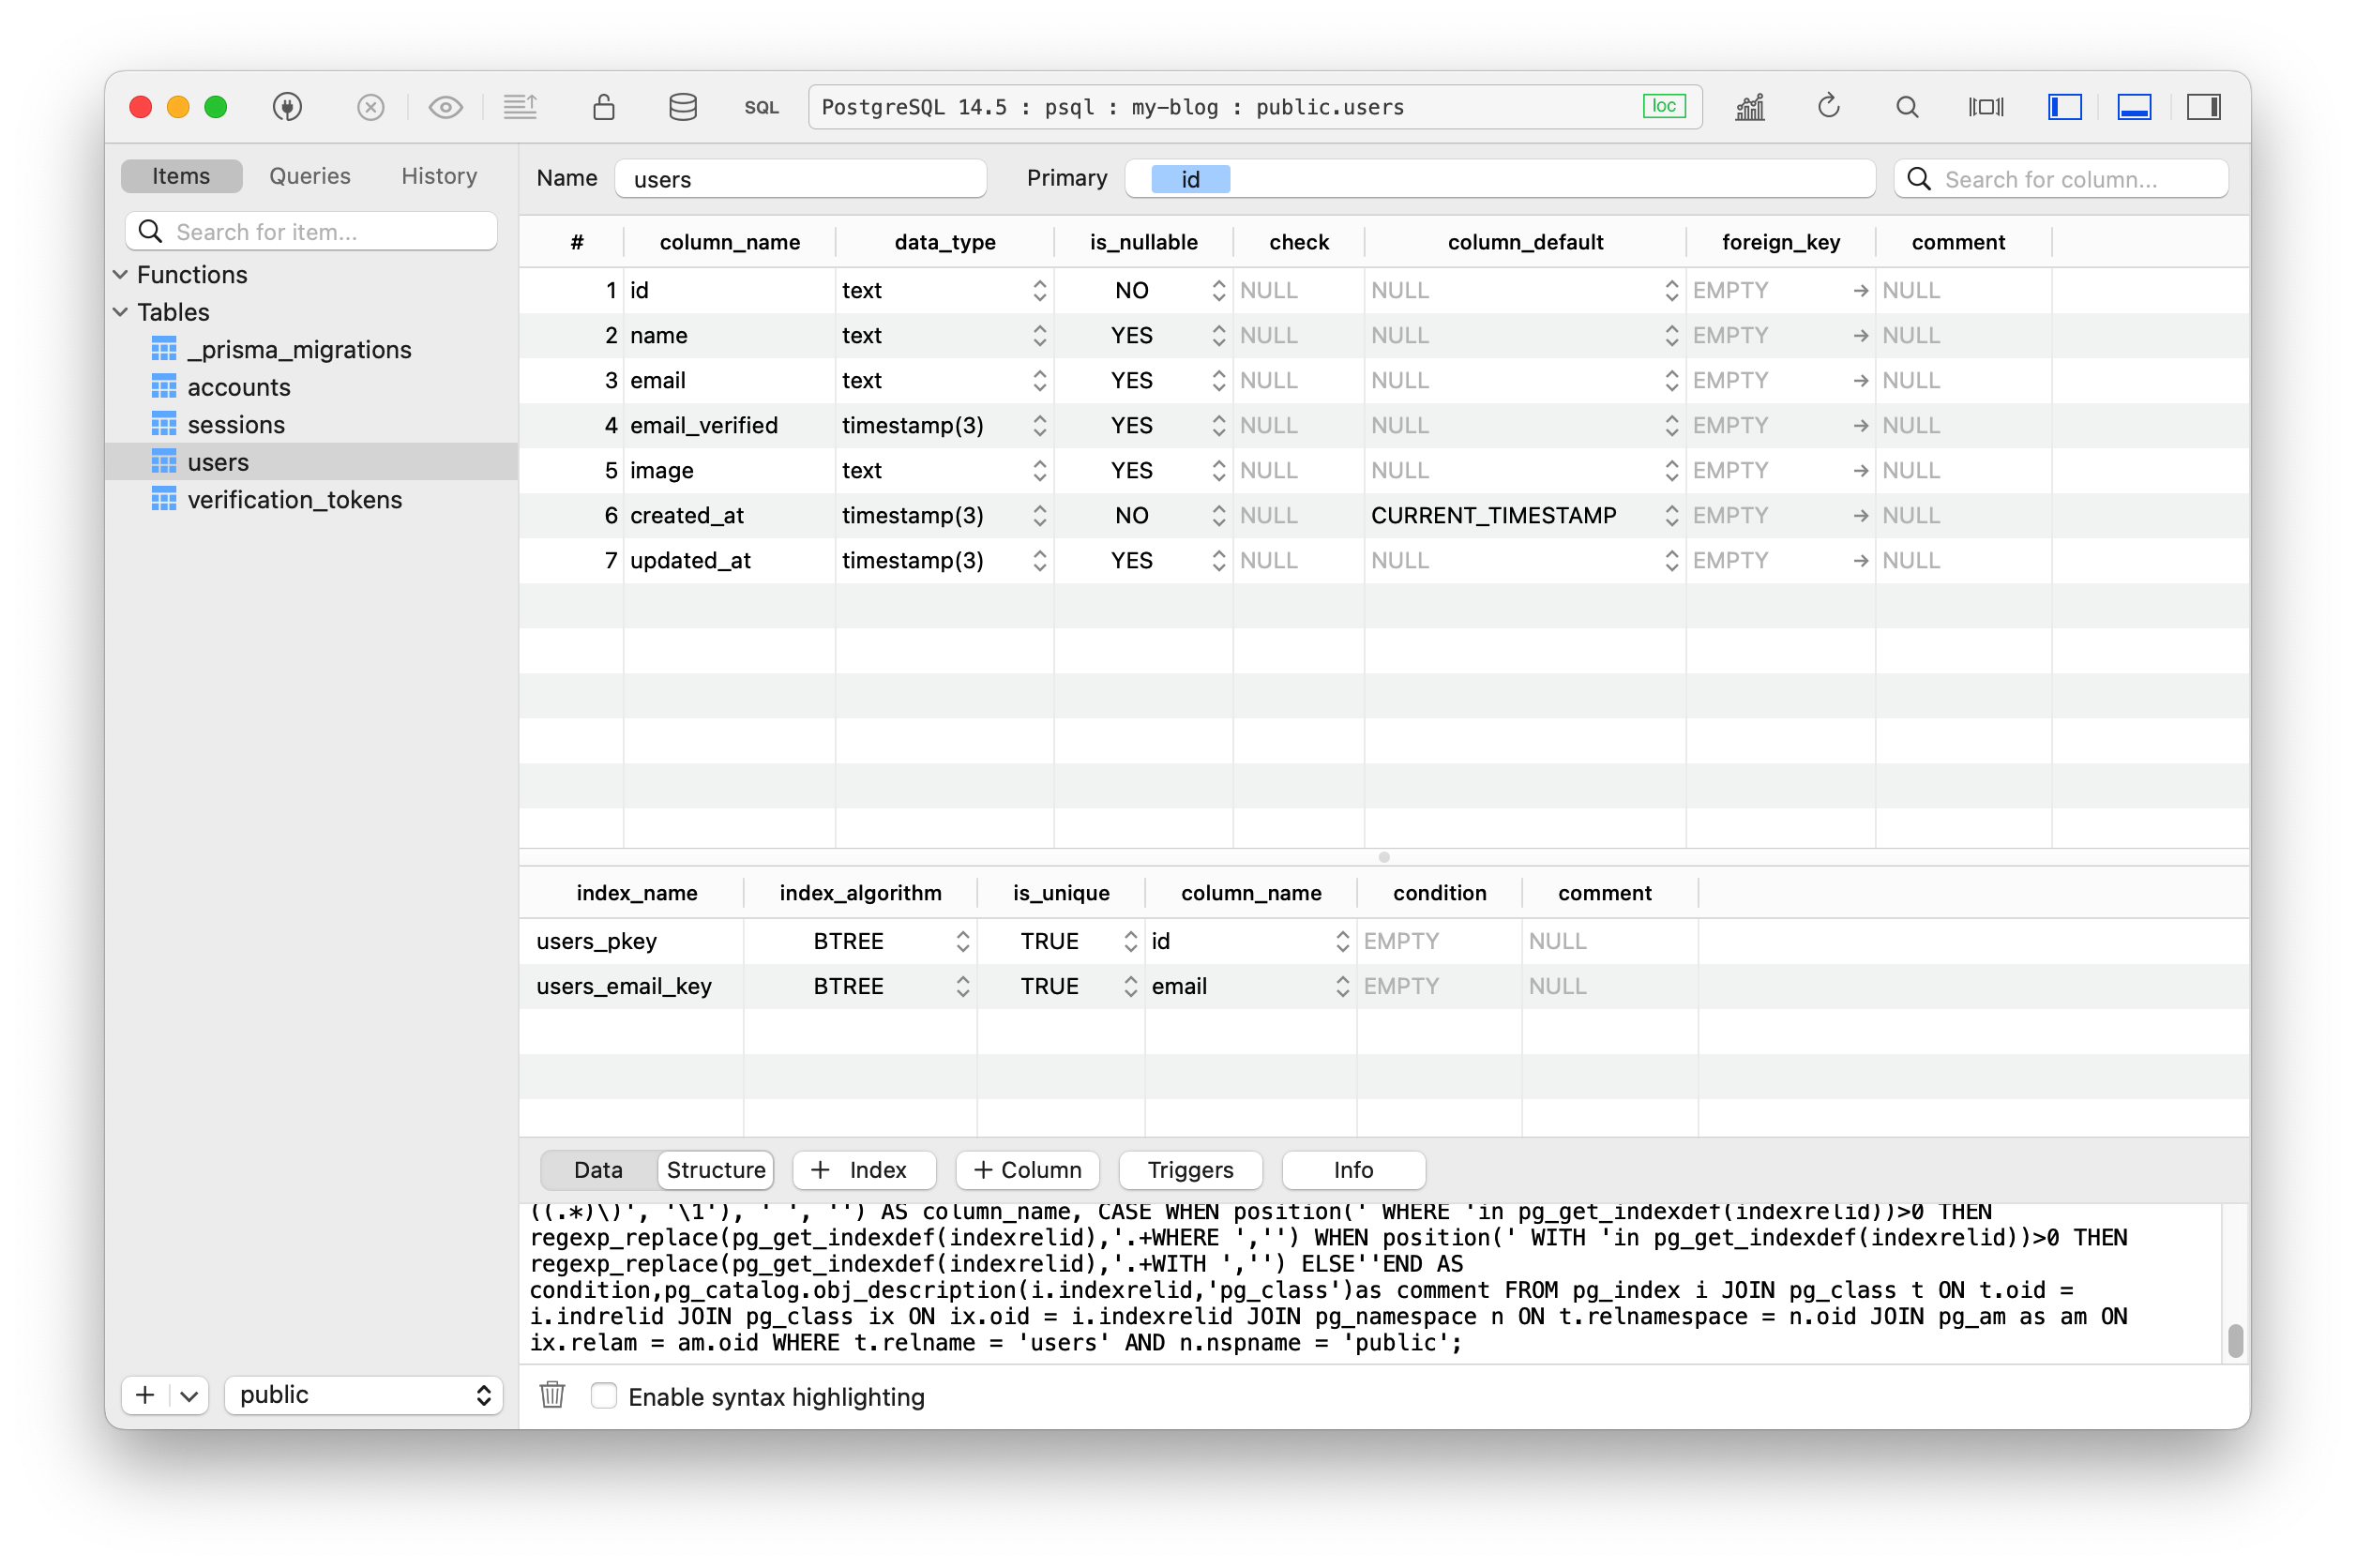Open data_type dropdown for email_verified row
The width and height of the screenshot is (2356, 1568).
pyautogui.click(x=1039, y=425)
